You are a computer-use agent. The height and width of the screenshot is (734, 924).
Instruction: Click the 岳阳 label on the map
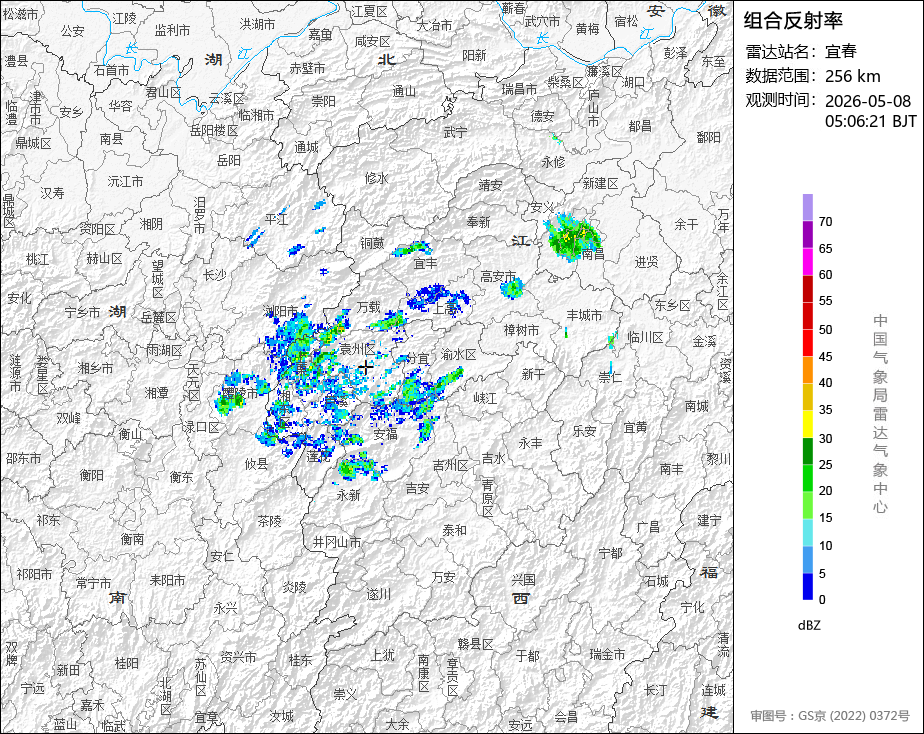pos(229,160)
